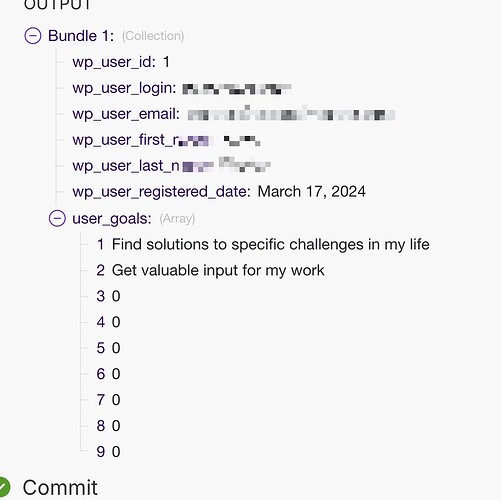Select the wp_user_last_name row
The height and width of the screenshot is (500, 501).
pos(171,166)
